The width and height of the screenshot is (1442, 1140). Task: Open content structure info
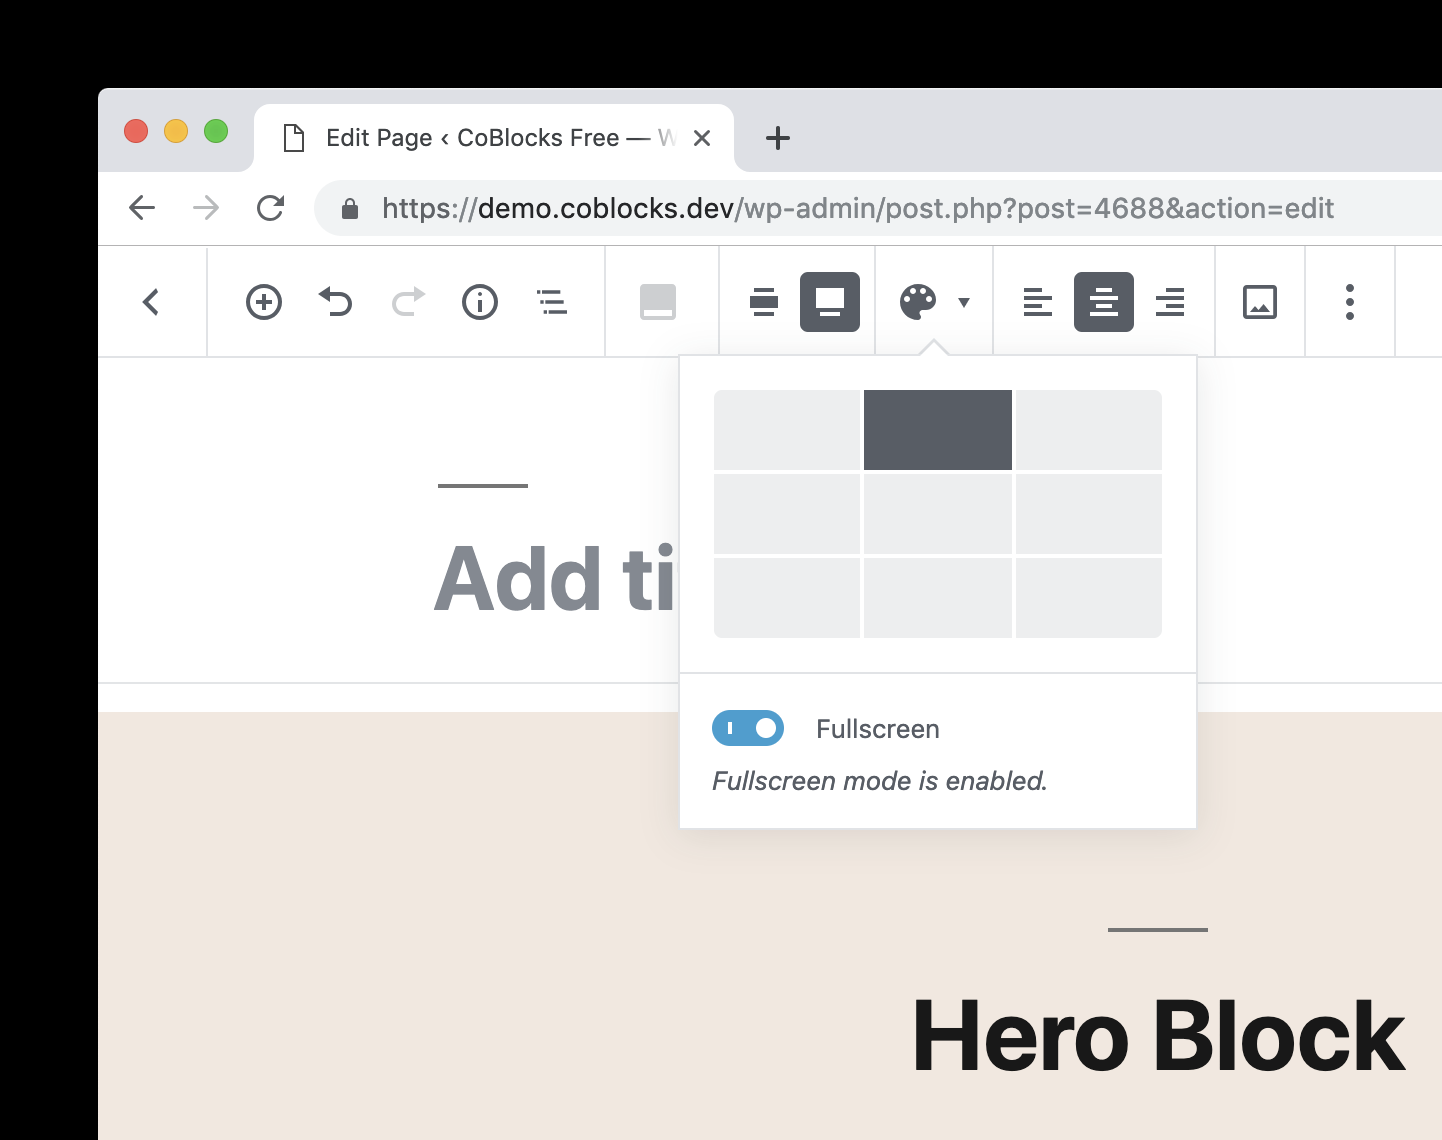[x=480, y=302]
